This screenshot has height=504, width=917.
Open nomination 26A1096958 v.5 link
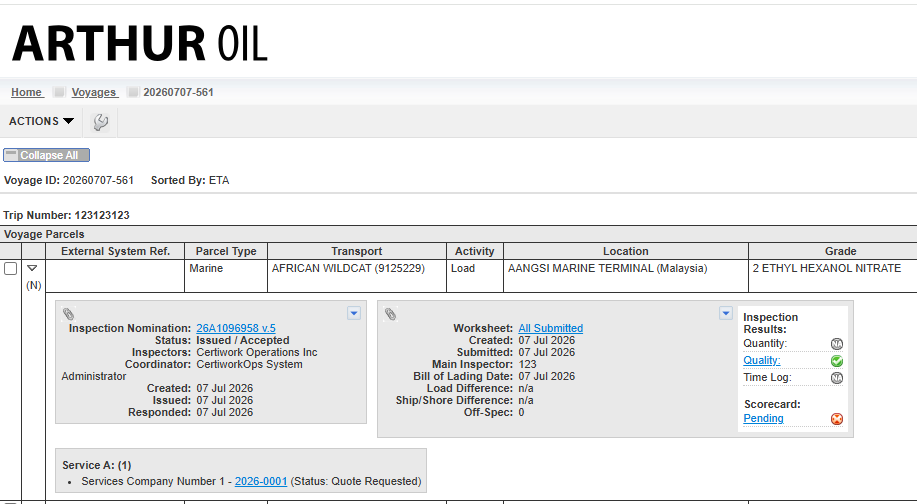pos(236,329)
